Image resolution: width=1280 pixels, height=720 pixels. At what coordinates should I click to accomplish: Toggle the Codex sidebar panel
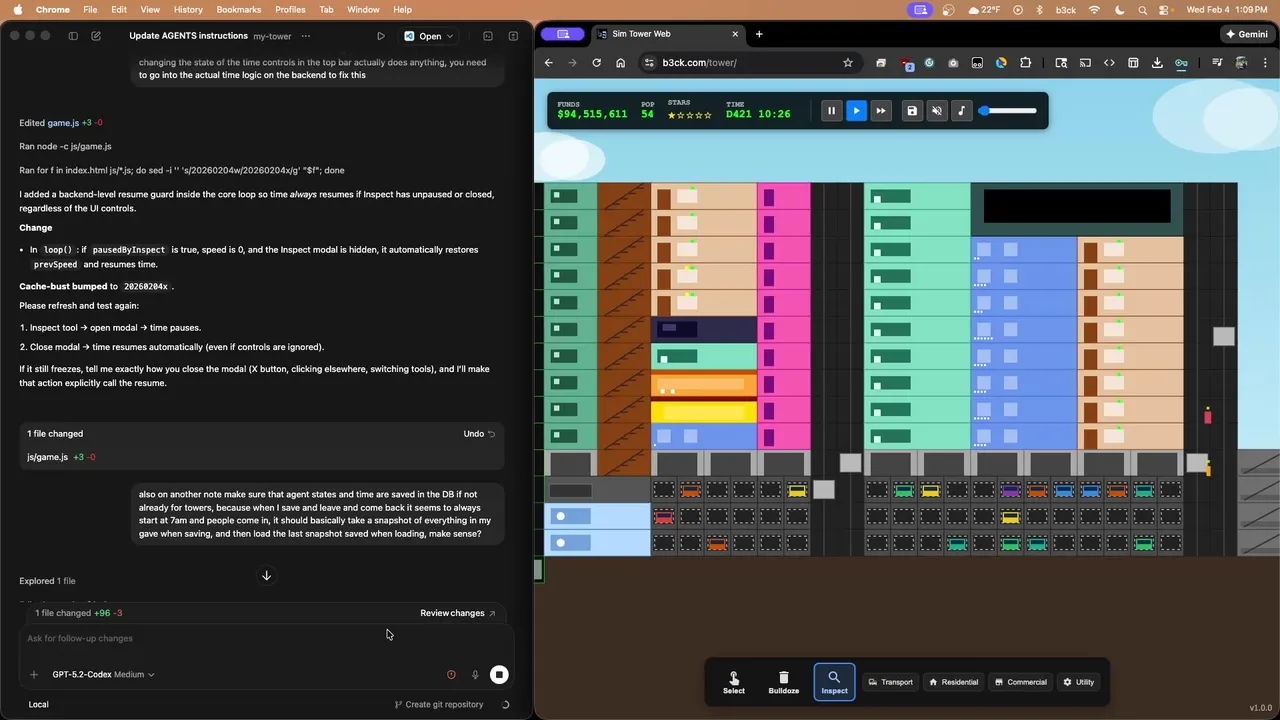pyautogui.click(x=73, y=36)
